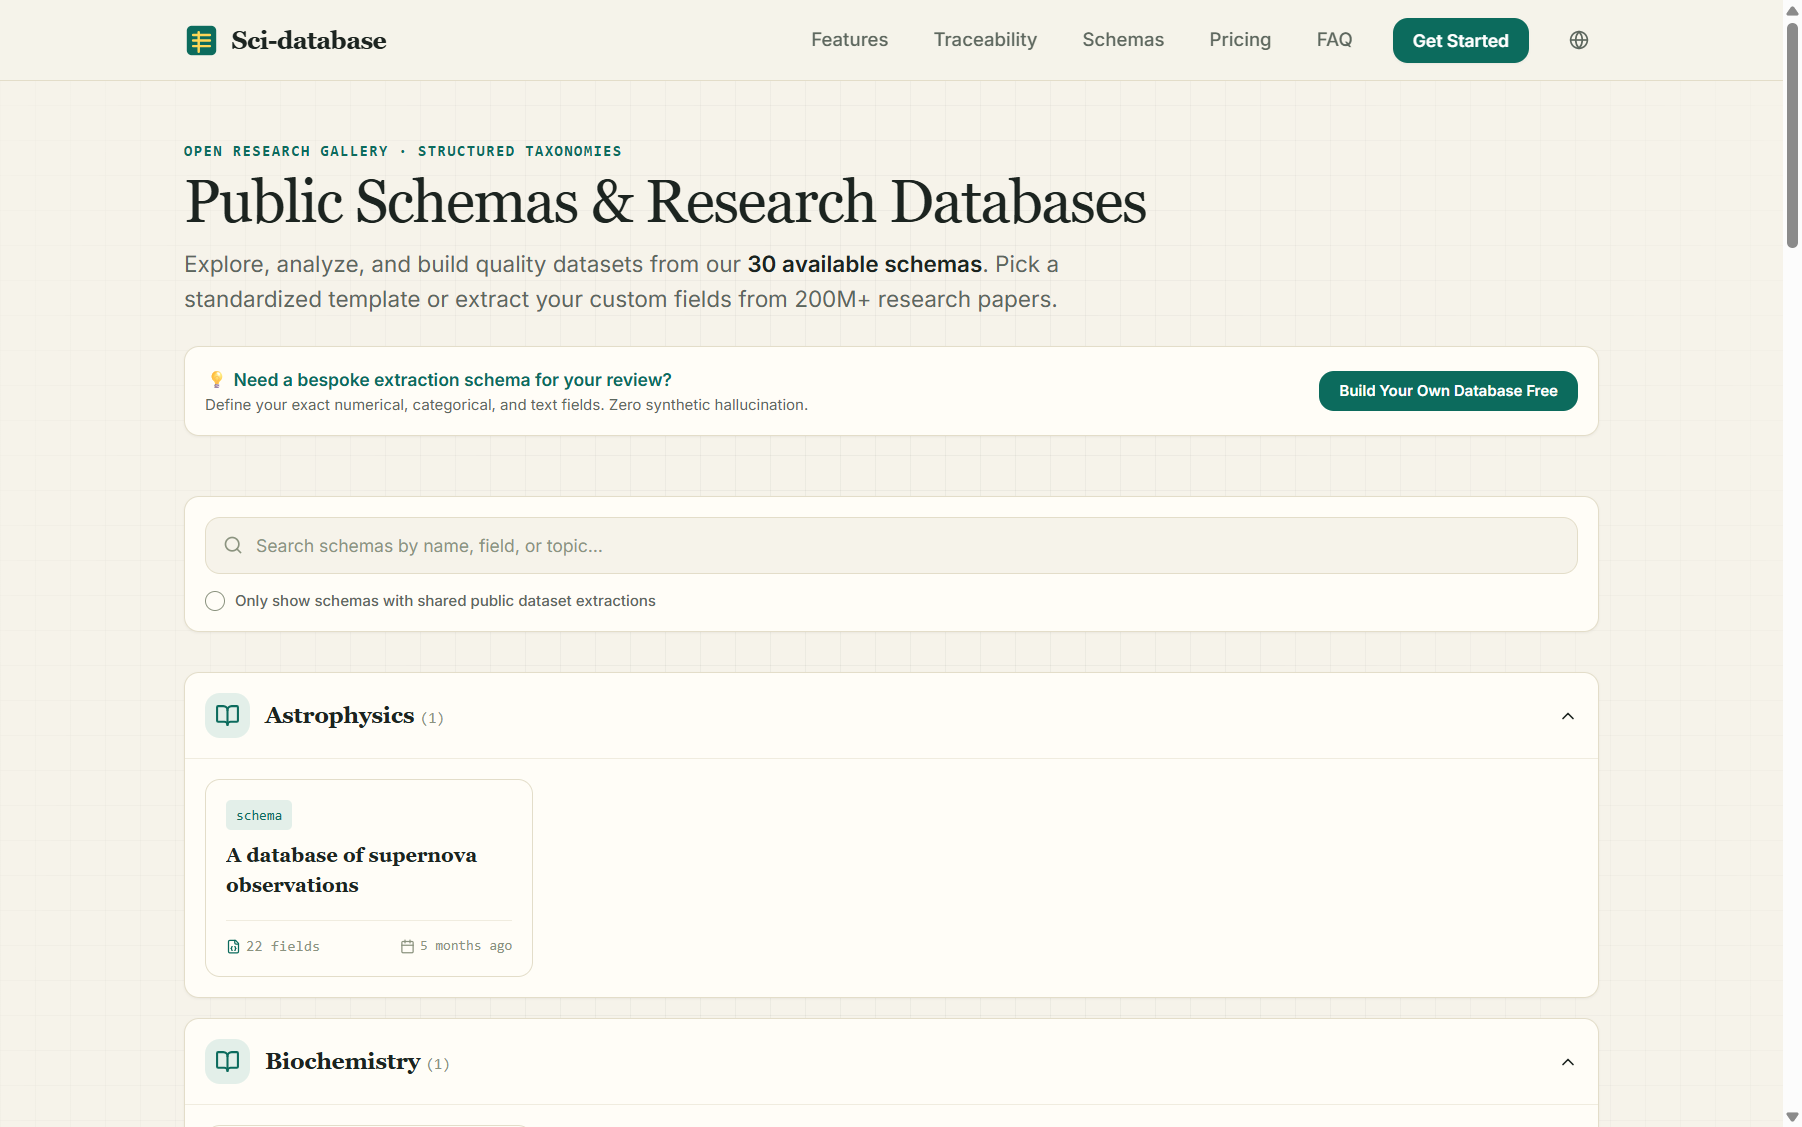This screenshot has width=1802, height=1127.
Task: Click the Get Started button
Action: pos(1460,41)
